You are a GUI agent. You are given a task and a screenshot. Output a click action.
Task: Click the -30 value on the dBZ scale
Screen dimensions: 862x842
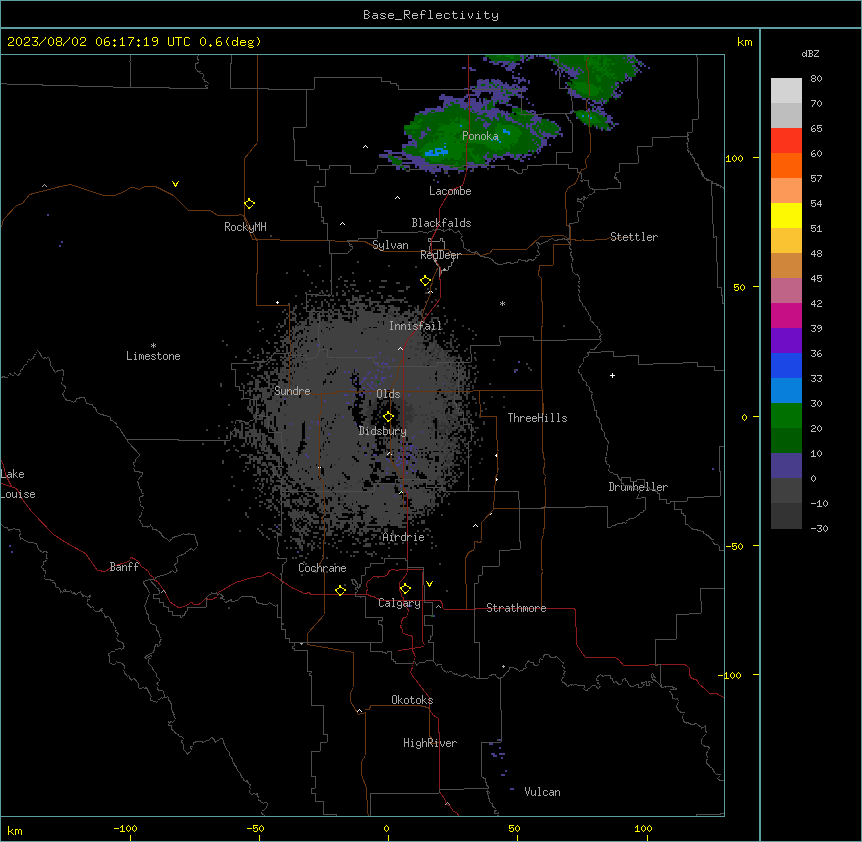(x=819, y=528)
